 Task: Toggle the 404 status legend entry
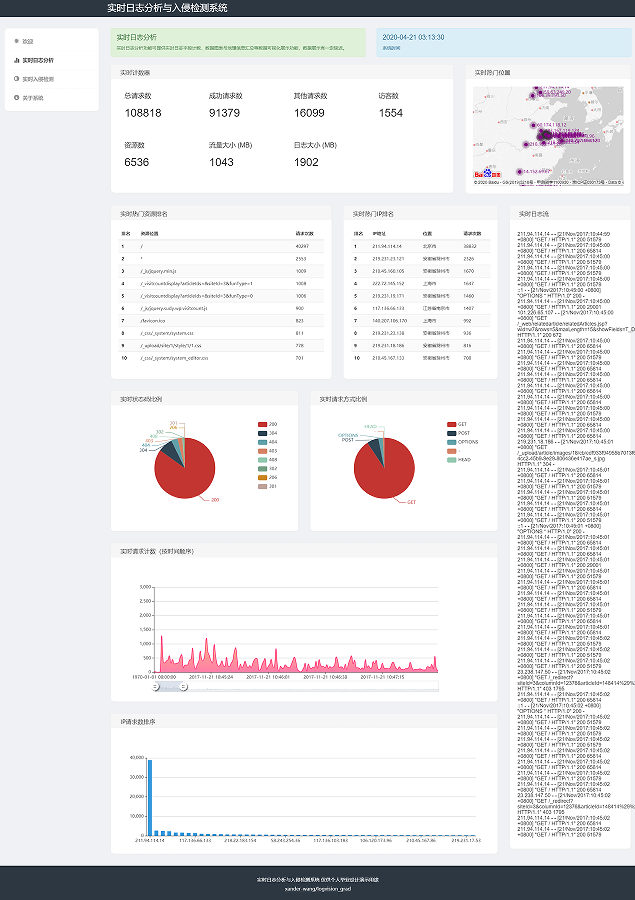pos(268,442)
